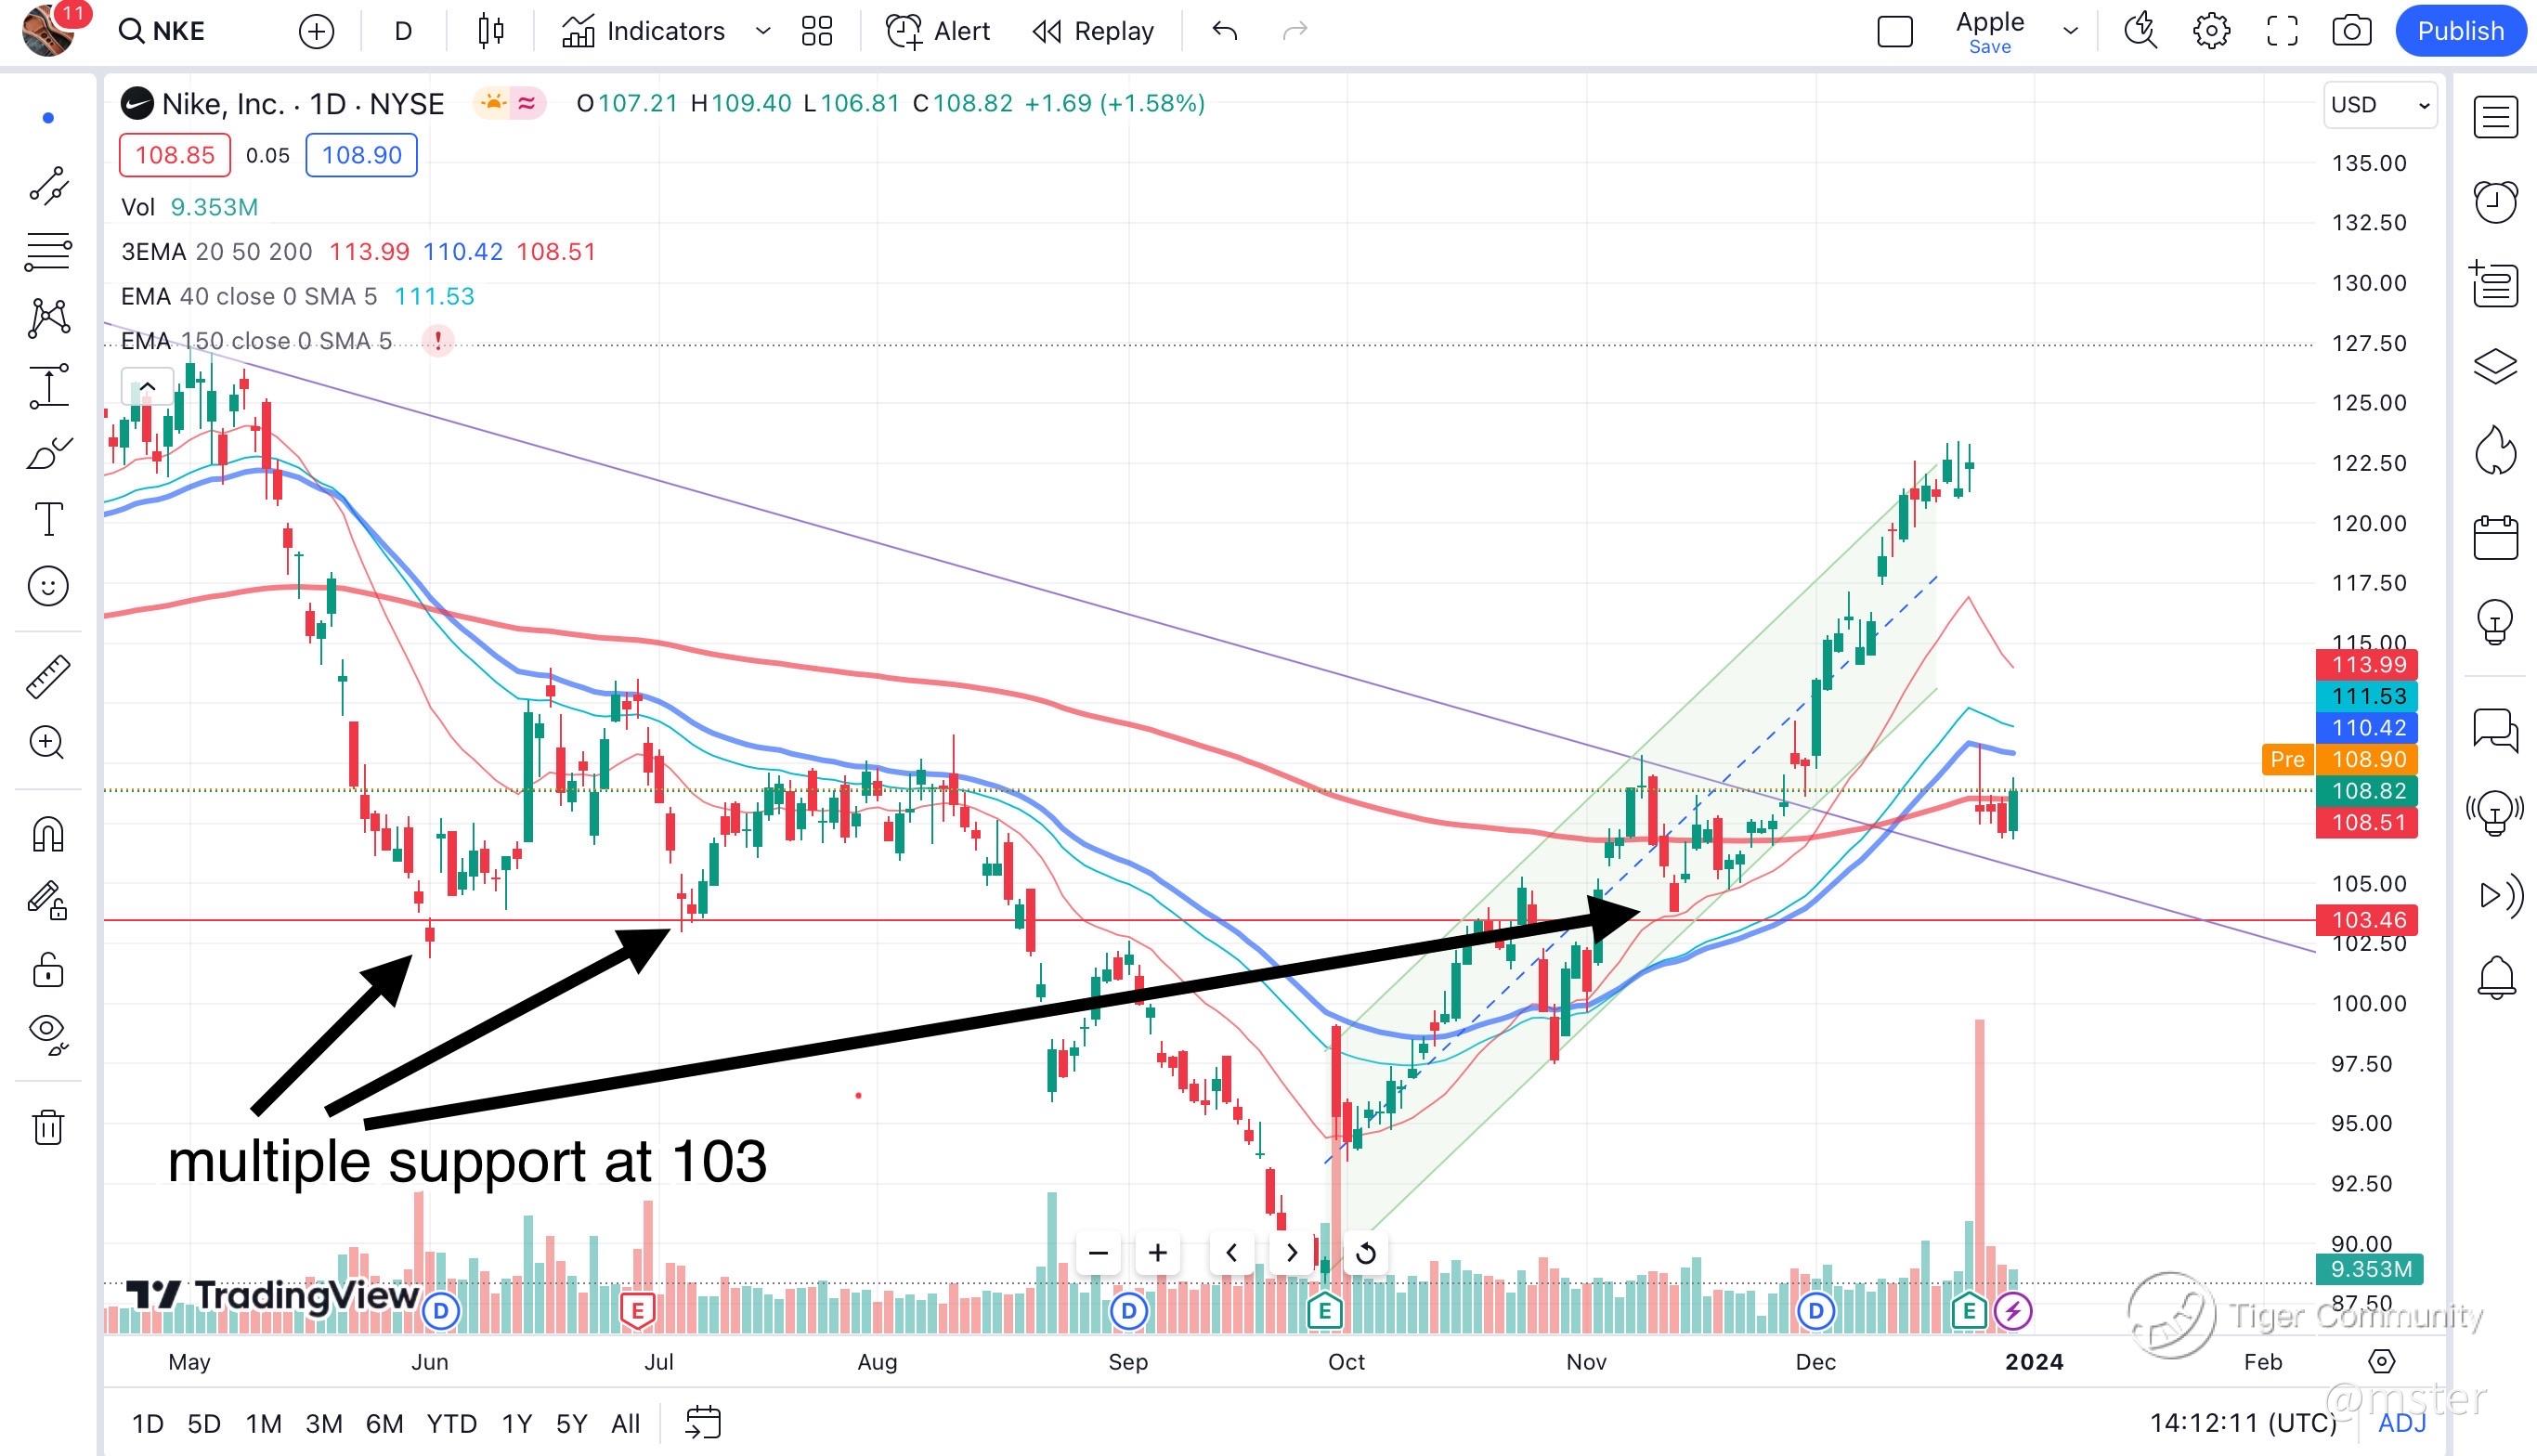The image size is (2537, 1456).
Task: Toggle the ADJ adjusted data option
Action: click(2401, 1423)
